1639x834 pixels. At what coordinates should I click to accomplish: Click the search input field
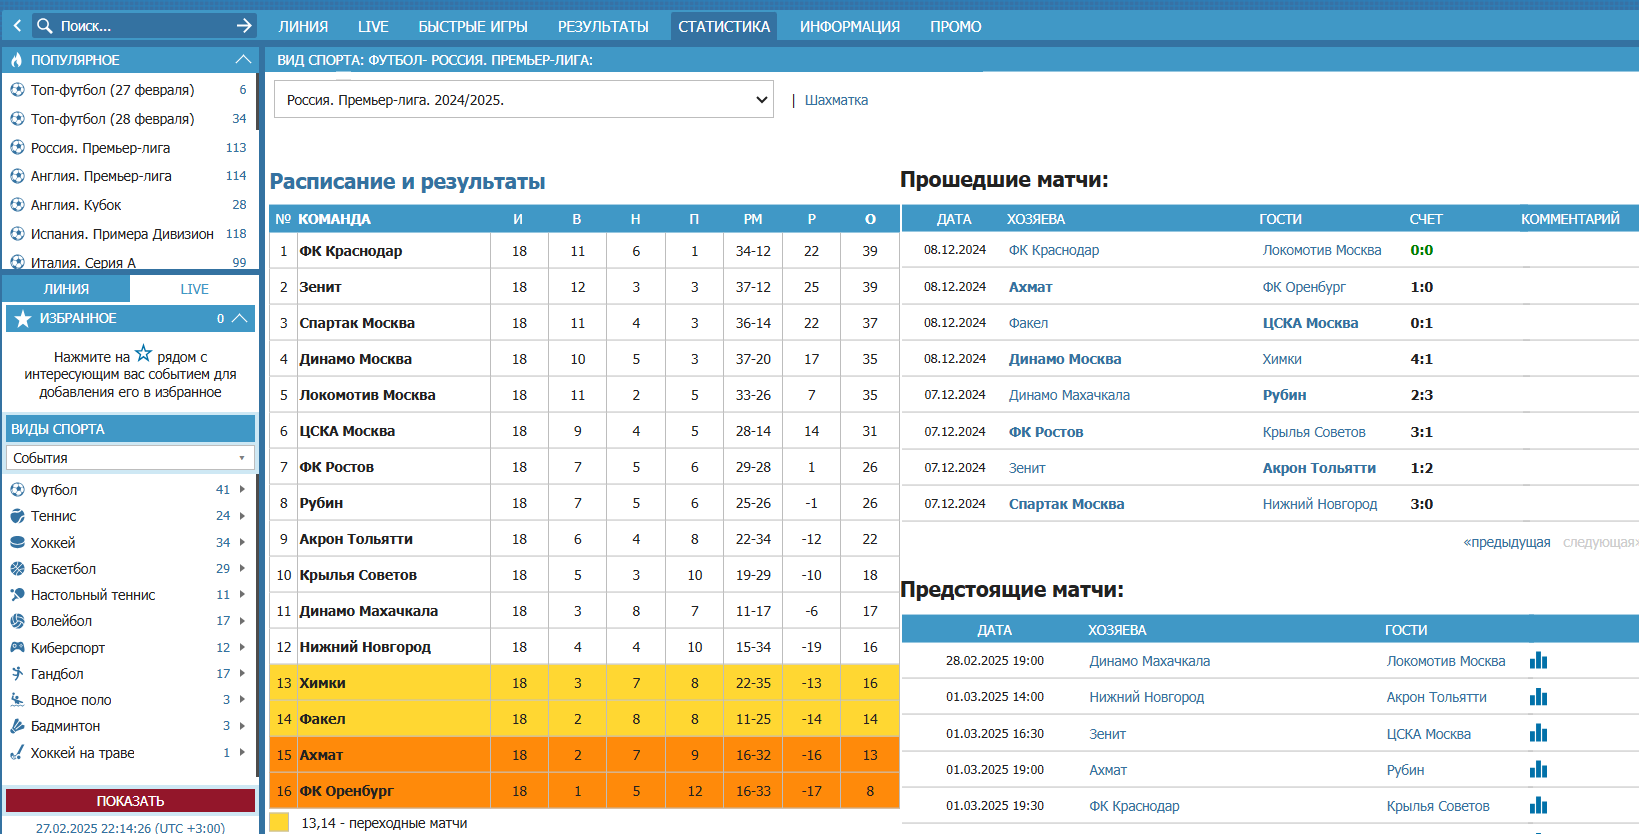(x=145, y=26)
